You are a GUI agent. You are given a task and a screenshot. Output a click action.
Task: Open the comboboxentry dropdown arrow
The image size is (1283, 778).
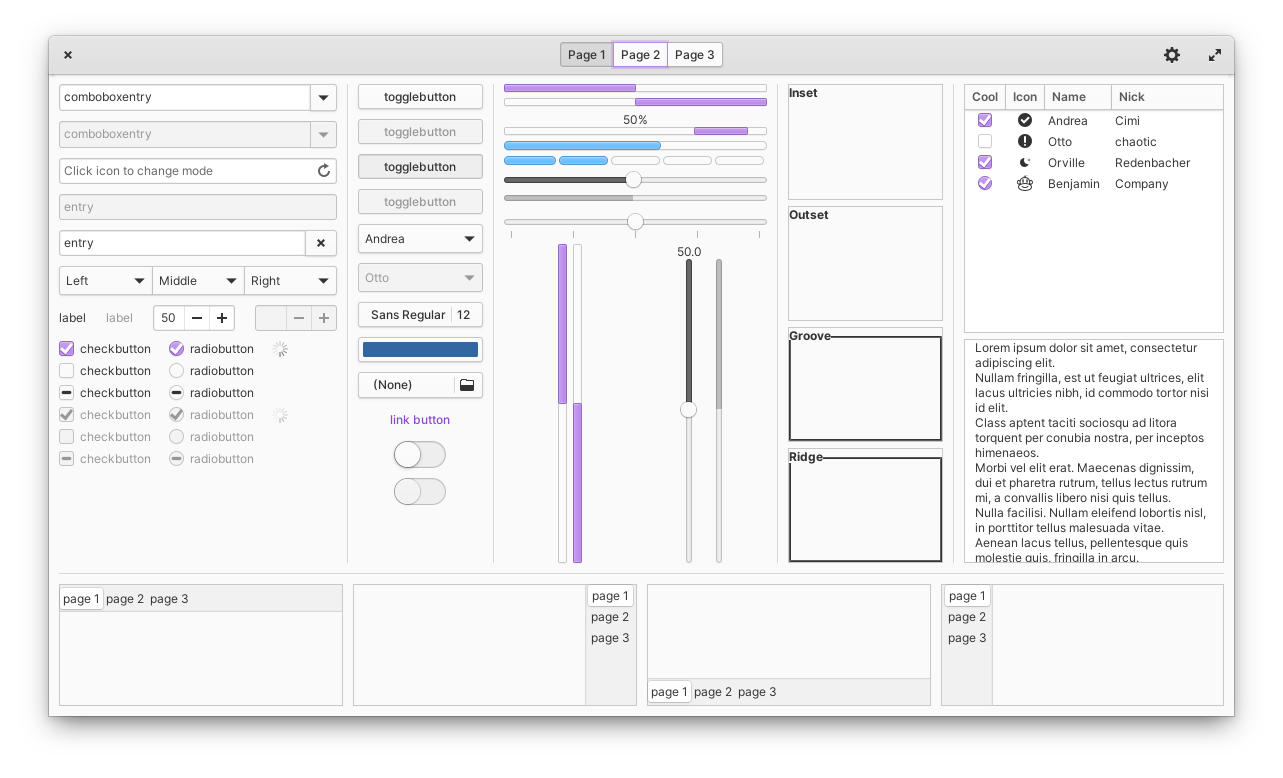click(324, 97)
